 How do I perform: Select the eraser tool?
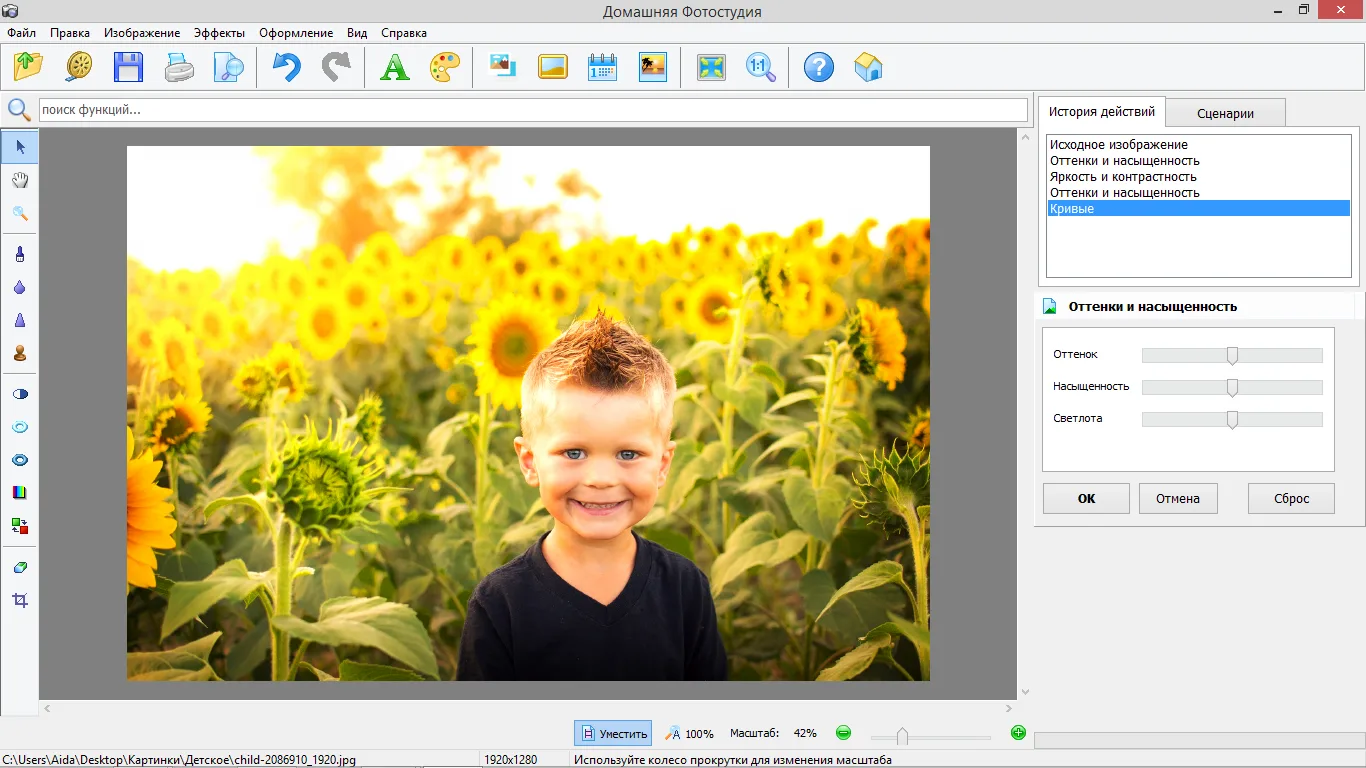20,567
